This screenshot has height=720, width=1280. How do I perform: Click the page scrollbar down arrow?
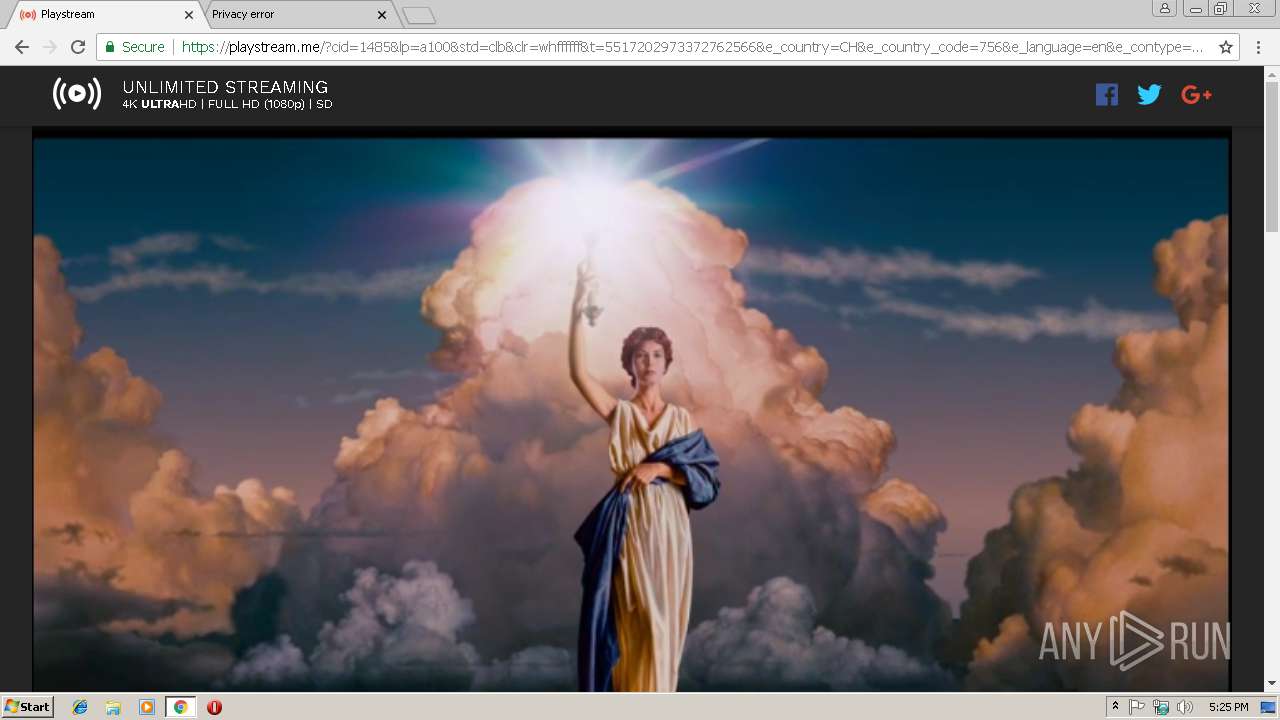click(x=1272, y=683)
